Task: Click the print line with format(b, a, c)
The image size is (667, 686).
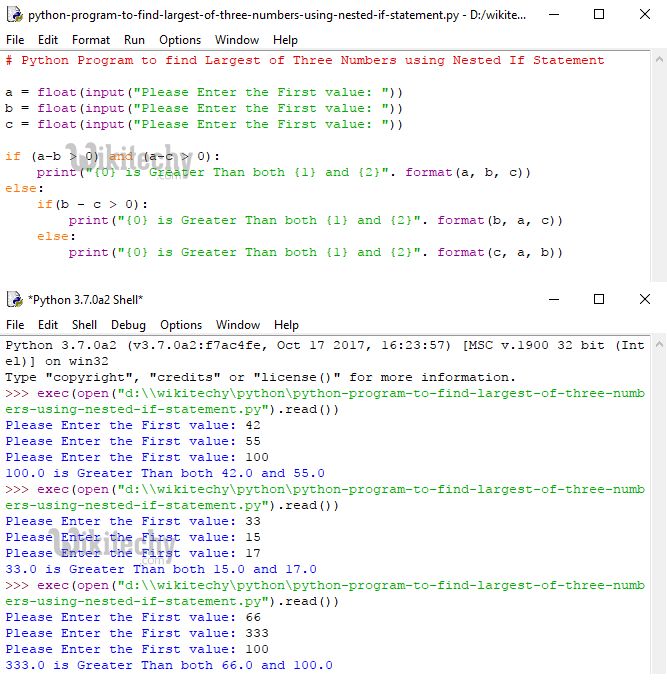Action: tap(316, 220)
